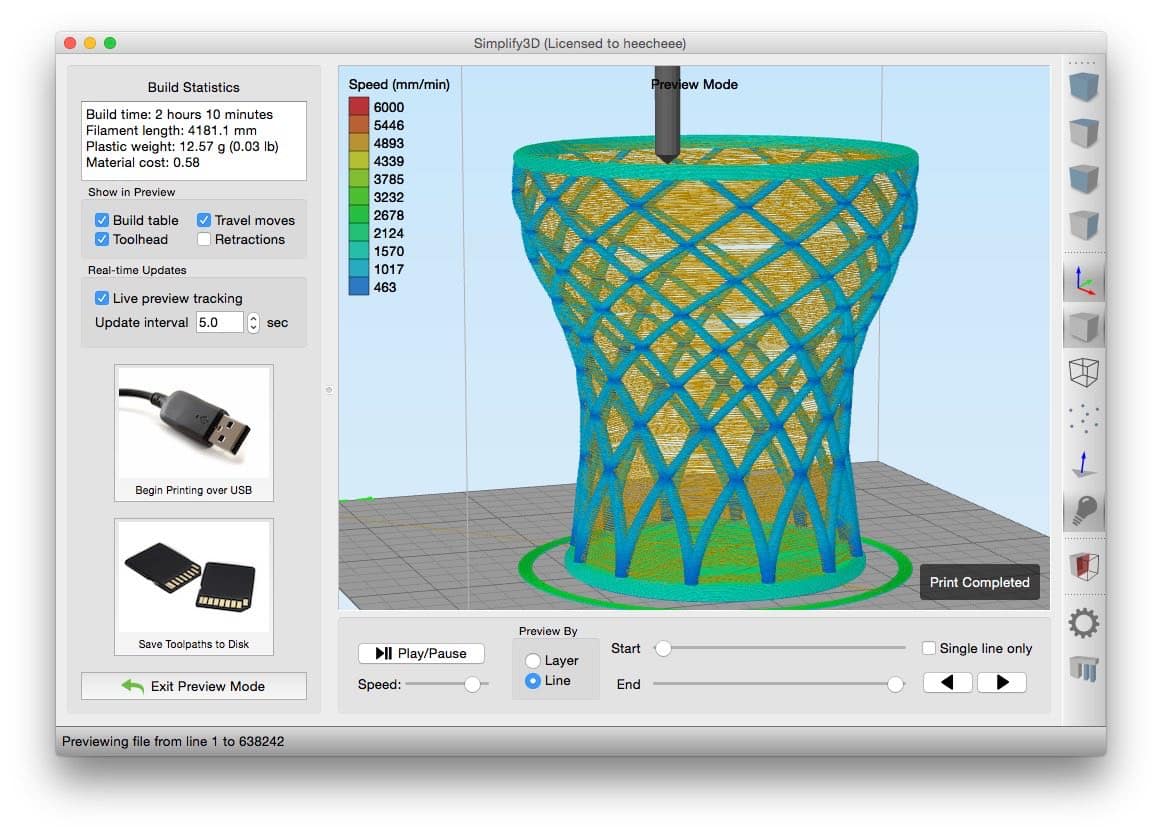Open the settings gear icon
This screenshot has width=1162, height=836.
[1084, 624]
